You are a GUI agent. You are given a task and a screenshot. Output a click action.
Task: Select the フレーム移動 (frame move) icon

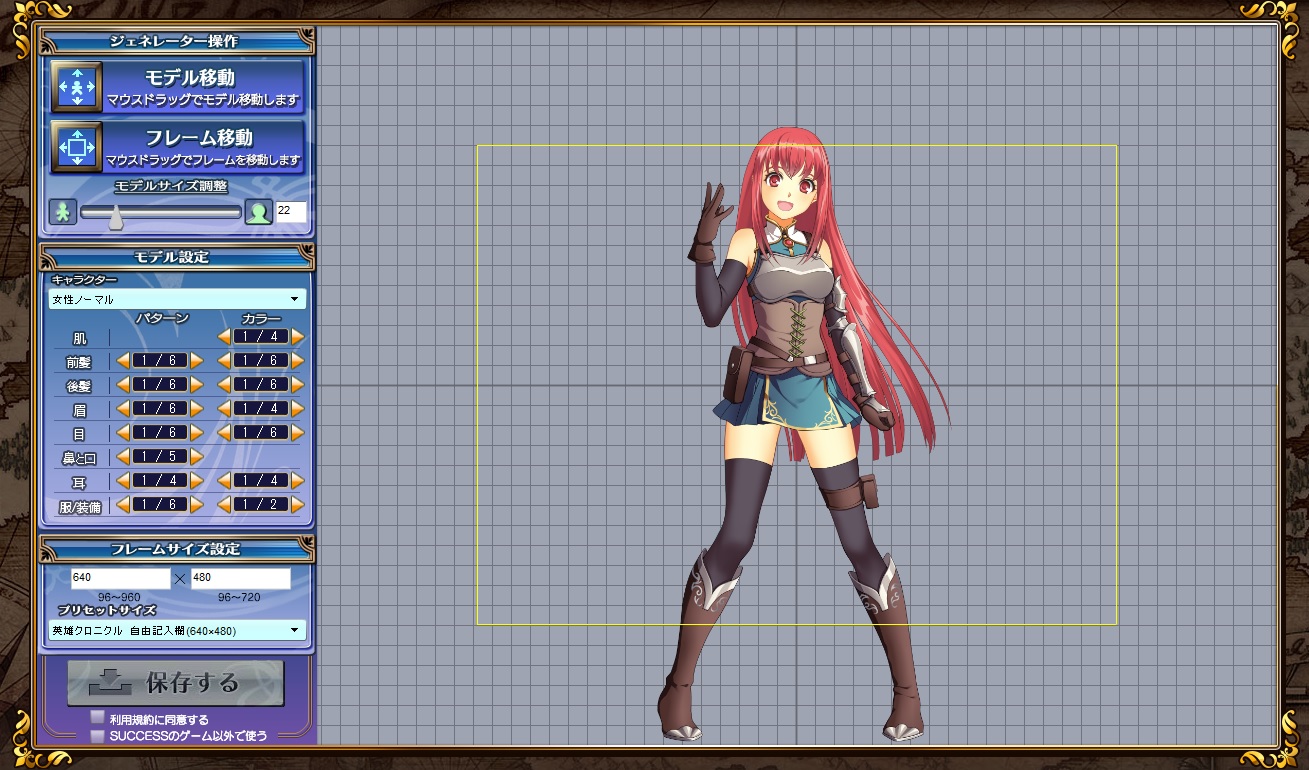(77, 147)
